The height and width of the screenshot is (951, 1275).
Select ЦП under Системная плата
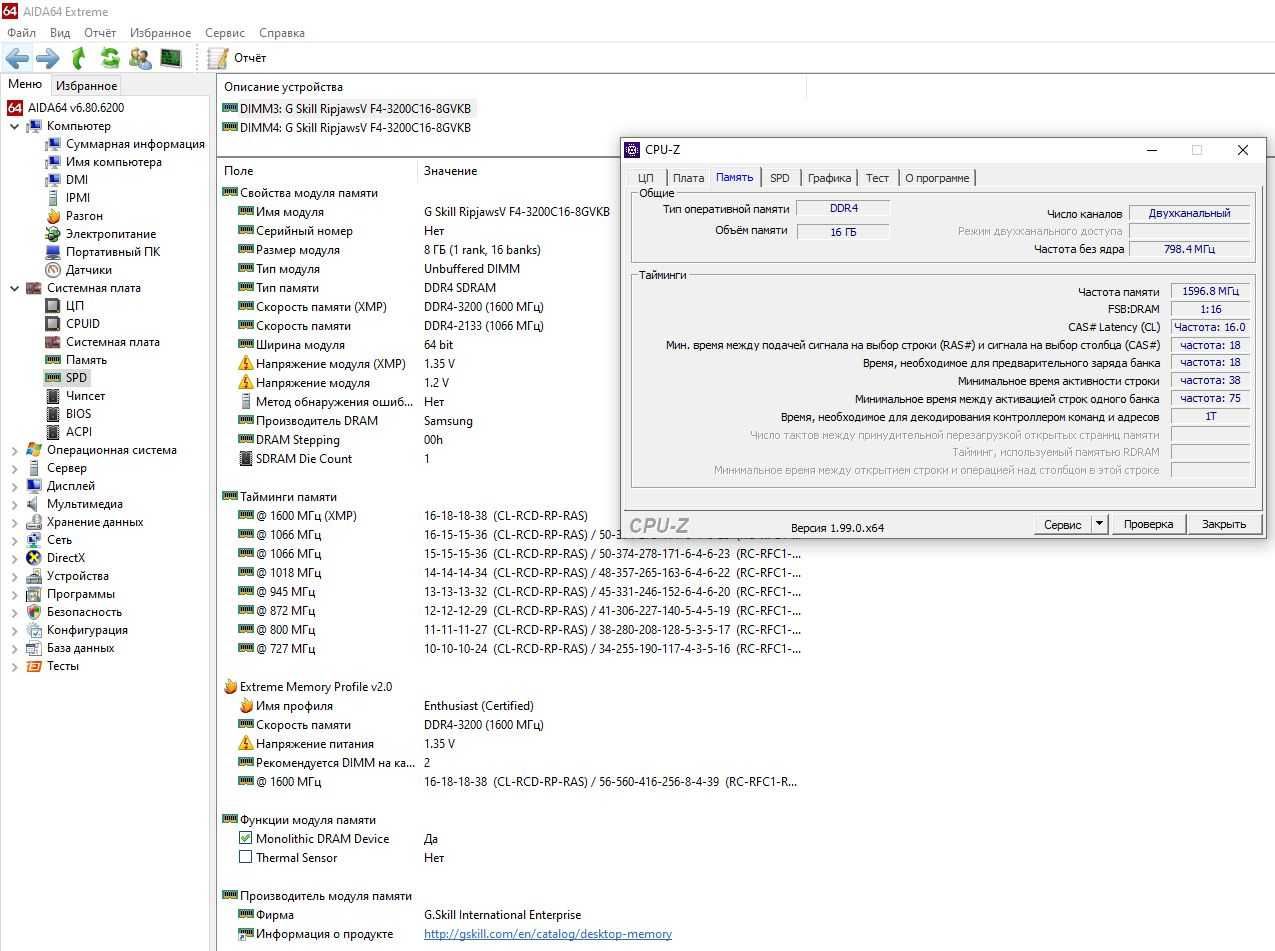75,306
